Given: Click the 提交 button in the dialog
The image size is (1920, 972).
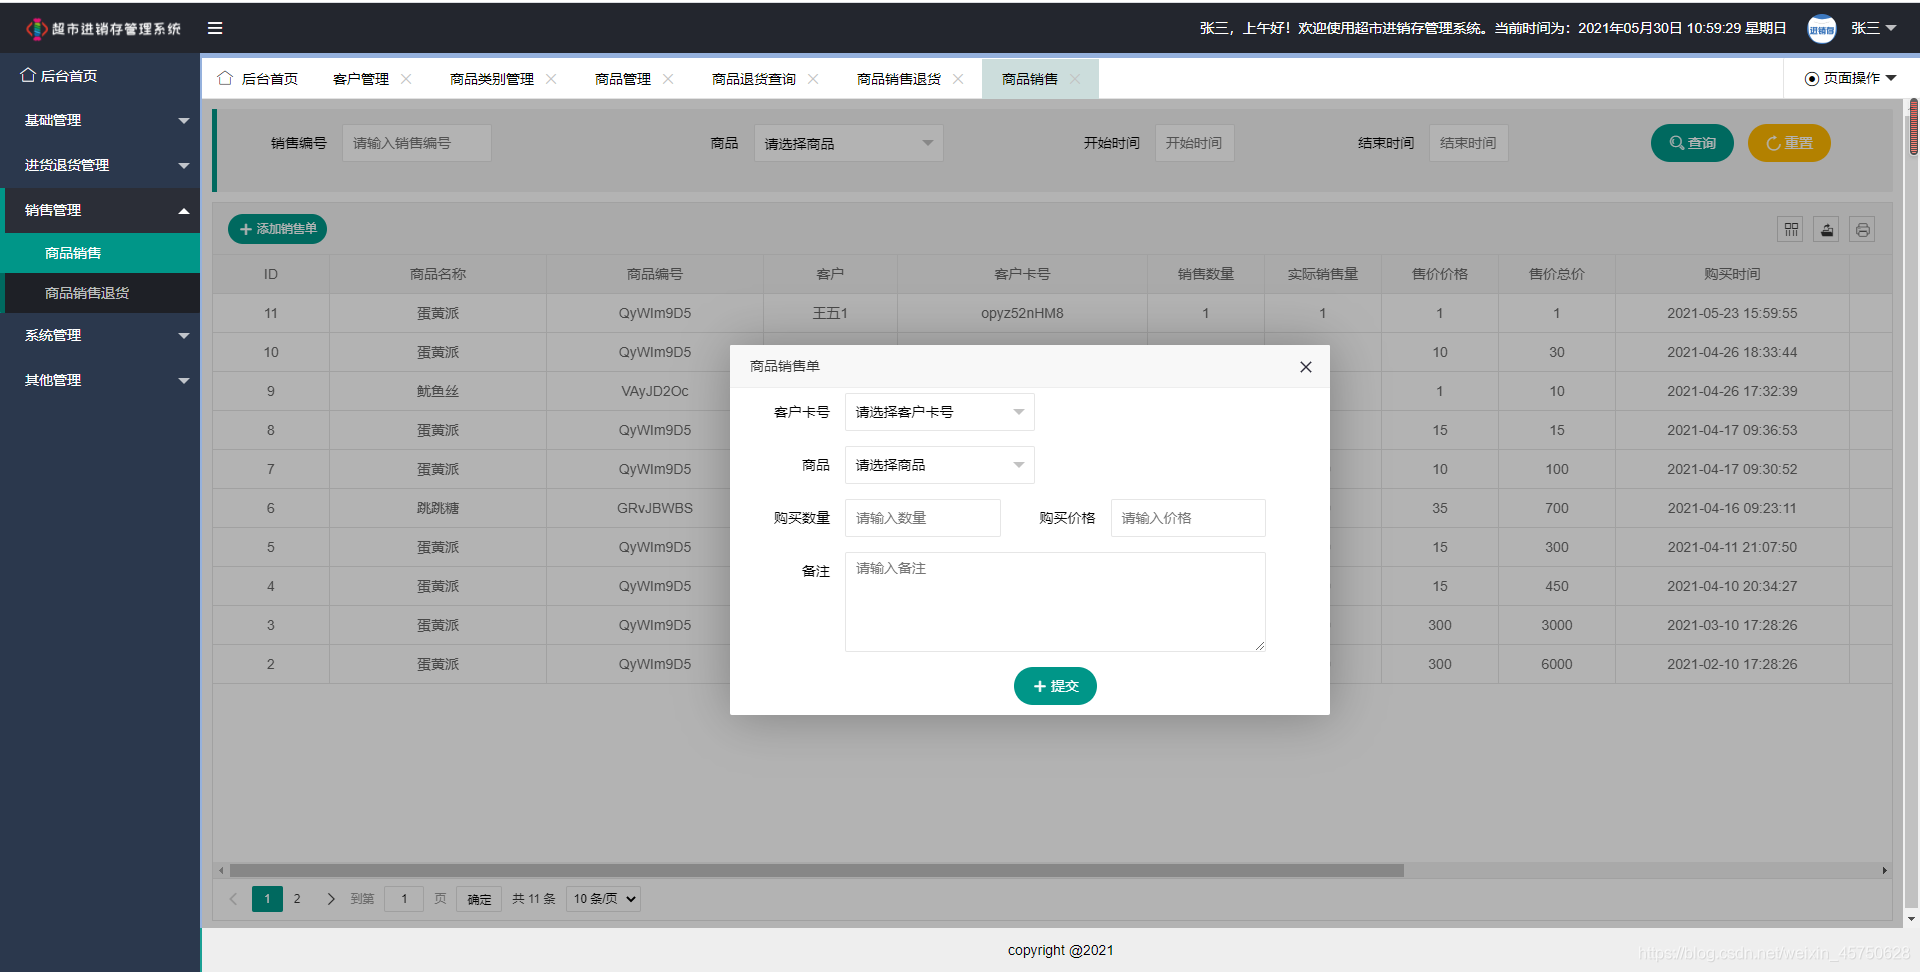Looking at the screenshot, I should click(x=1055, y=686).
